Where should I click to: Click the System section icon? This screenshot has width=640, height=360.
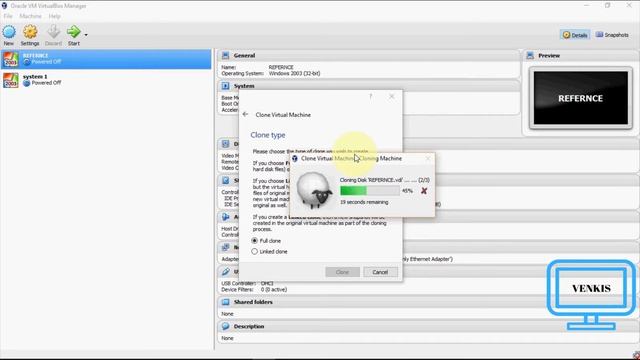click(x=225, y=86)
